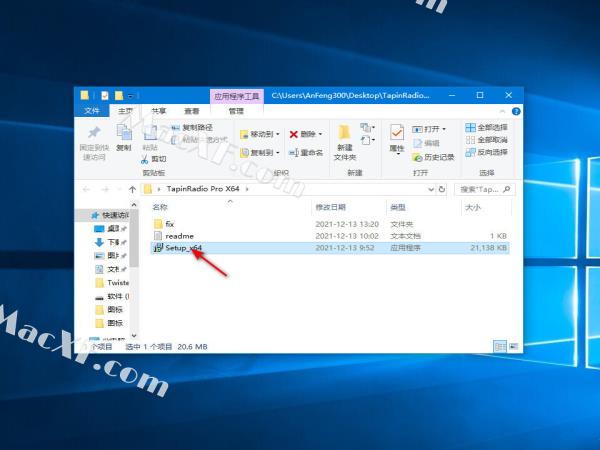Click 粘贴快捷方式 paste shortcut button

tap(199, 140)
